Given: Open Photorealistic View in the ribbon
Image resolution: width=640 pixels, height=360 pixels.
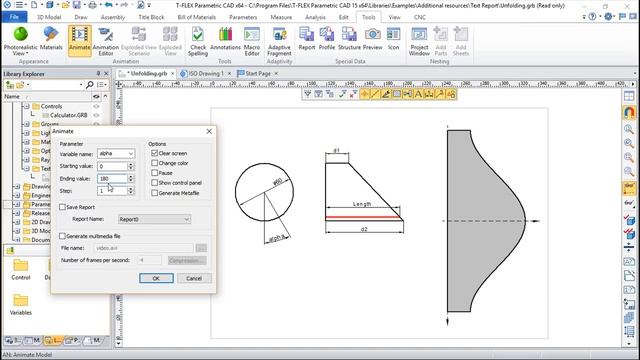Looking at the screenshot, I should pos(20,40).
